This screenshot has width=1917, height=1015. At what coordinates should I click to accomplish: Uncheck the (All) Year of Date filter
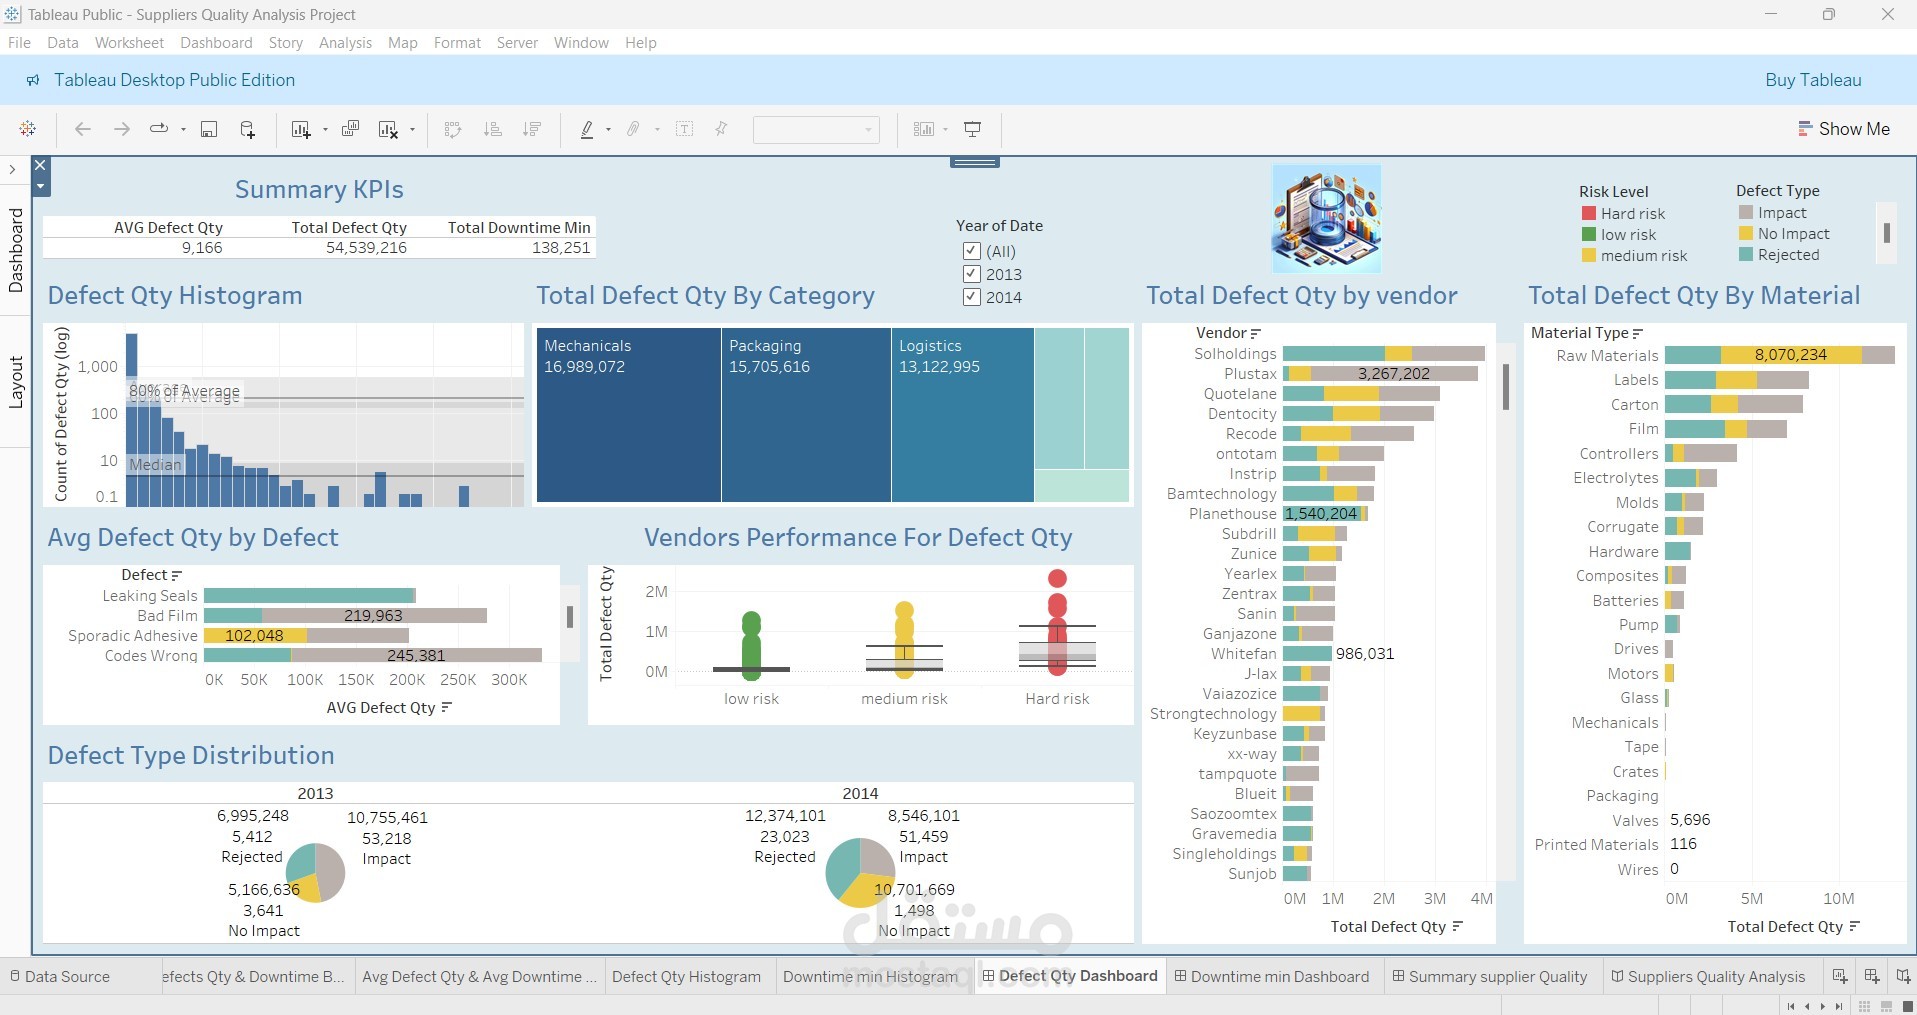click(x=971, y=251)
